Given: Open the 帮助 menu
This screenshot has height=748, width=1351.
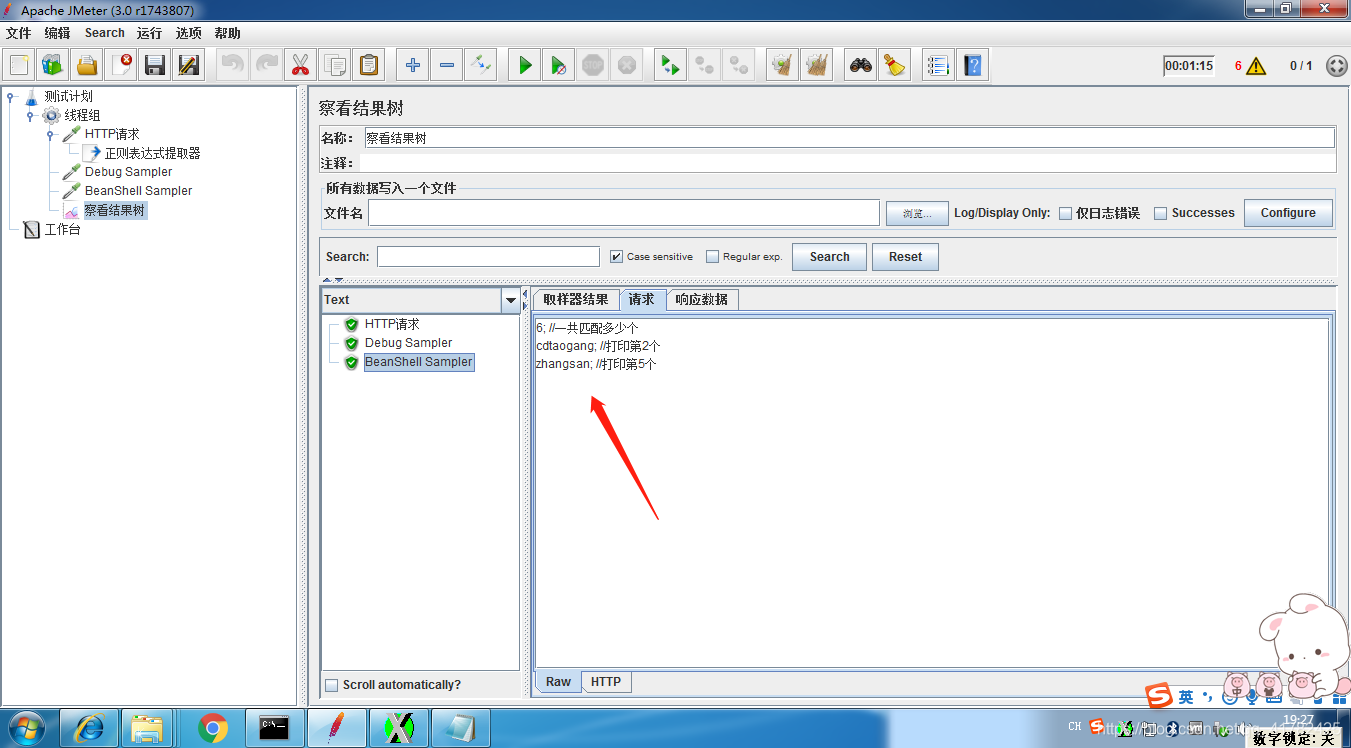Looking at the screenshot, I should (x=228, y=33).
